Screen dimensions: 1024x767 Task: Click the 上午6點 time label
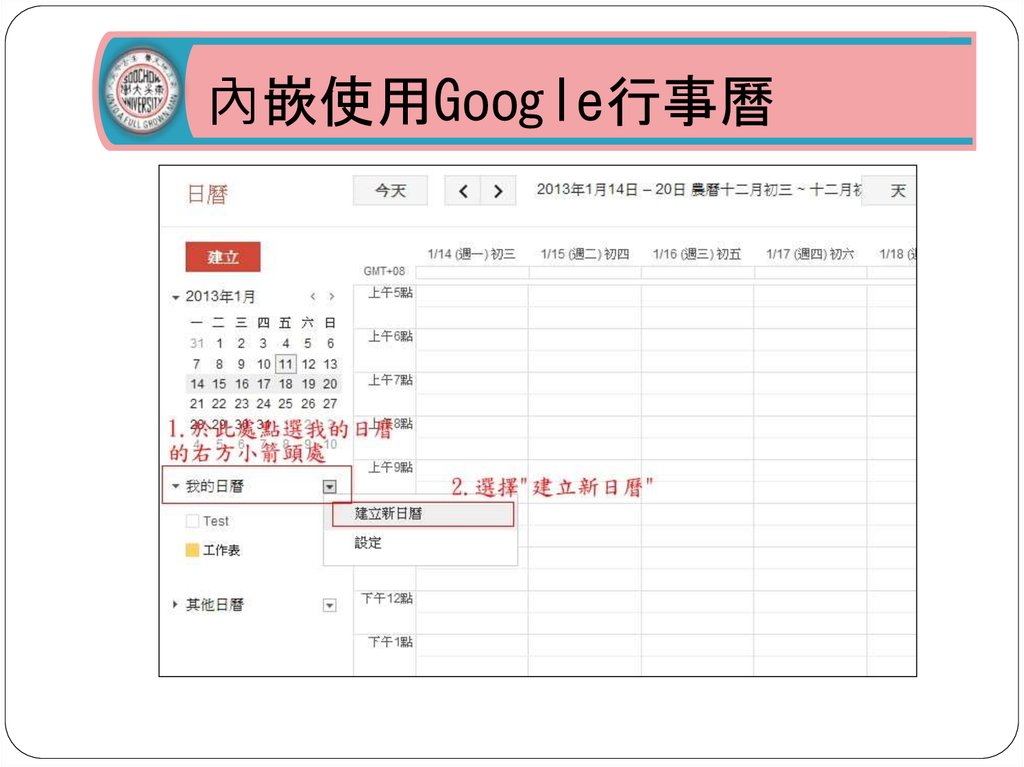[x=391, y=336]
